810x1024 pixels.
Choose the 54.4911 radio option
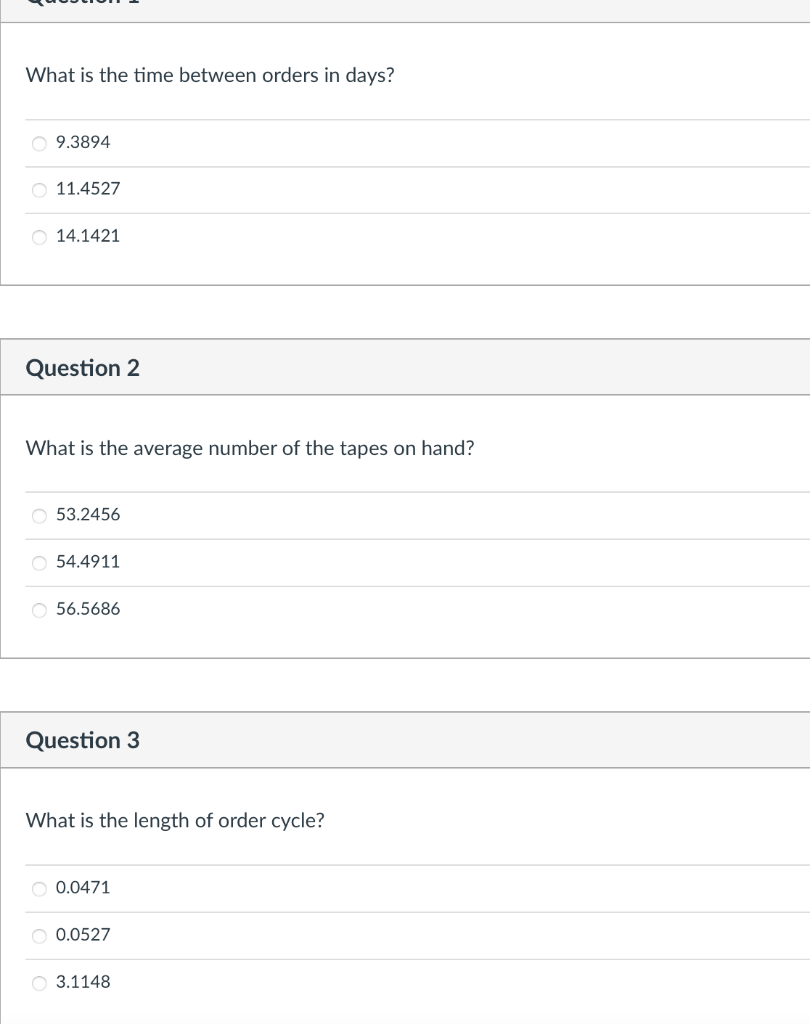(40, 563)
